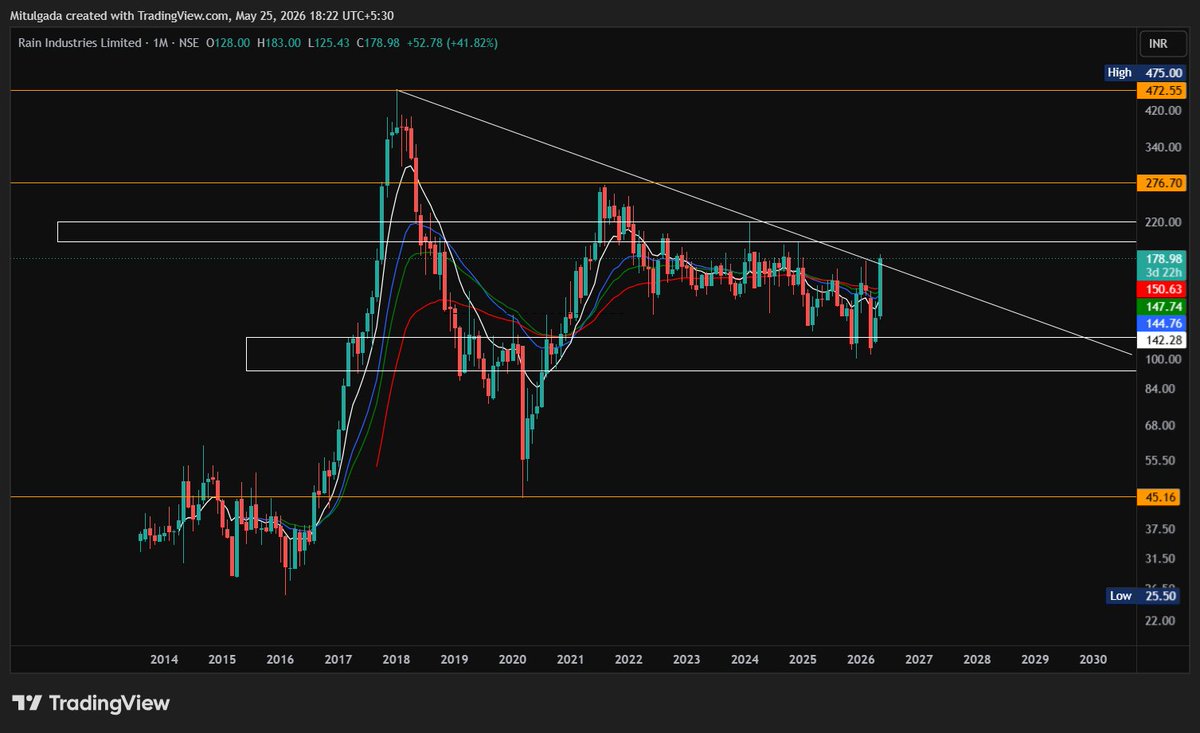Click the 68.00 price axis value

1158,426
